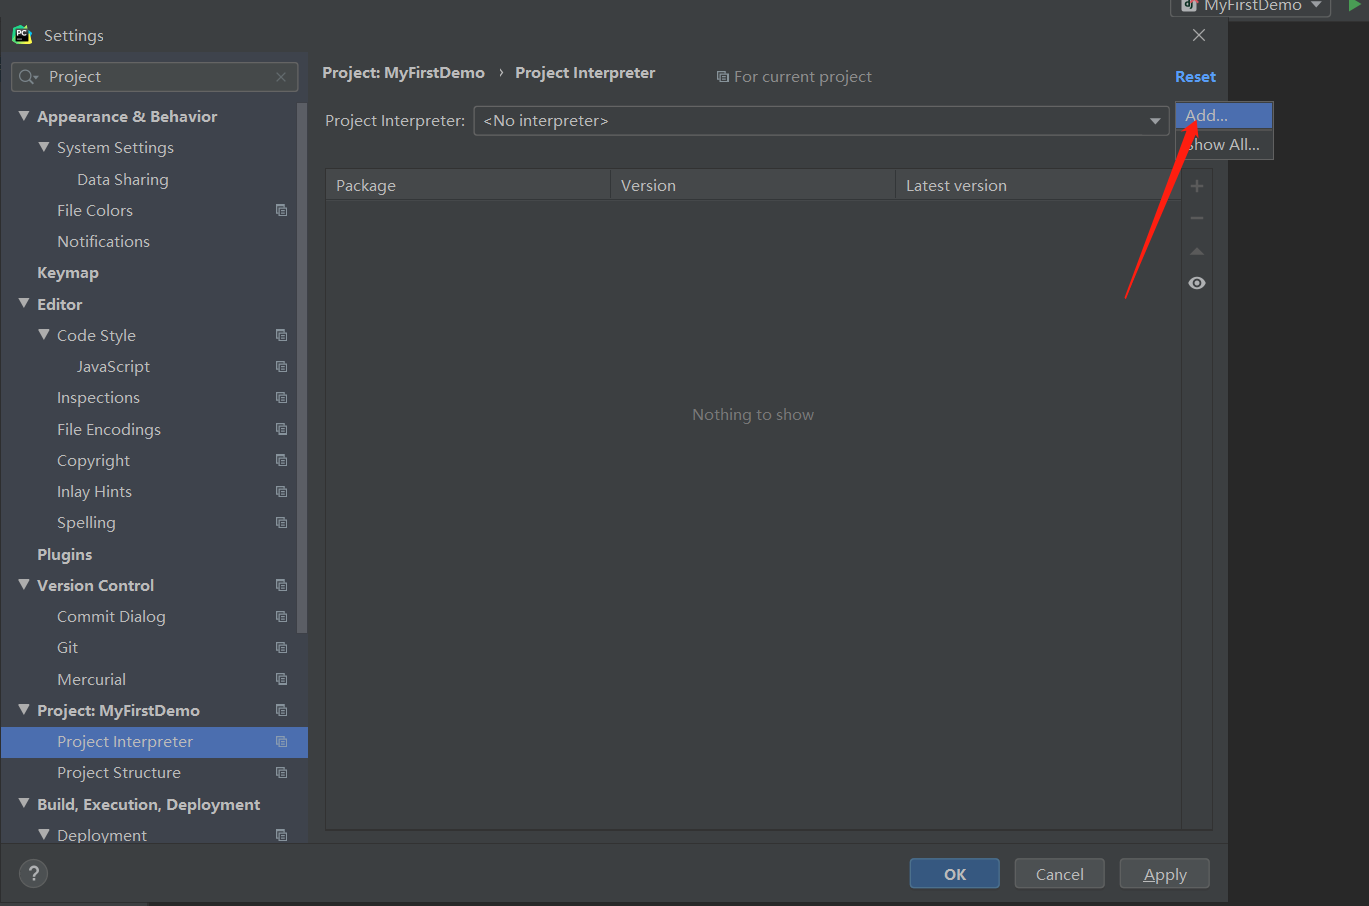The height and width of the screenshot is (906, 1369).
Task: Click the project-level icon next to Project: MyFirstDemo
Action: click(281, 710)
